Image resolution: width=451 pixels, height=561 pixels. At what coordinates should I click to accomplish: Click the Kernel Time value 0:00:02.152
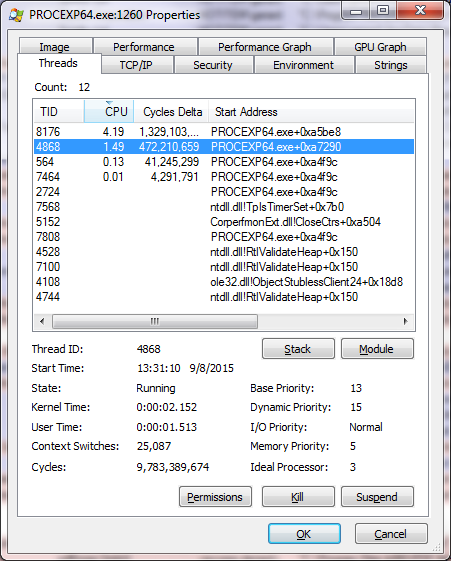coord(167,407)
